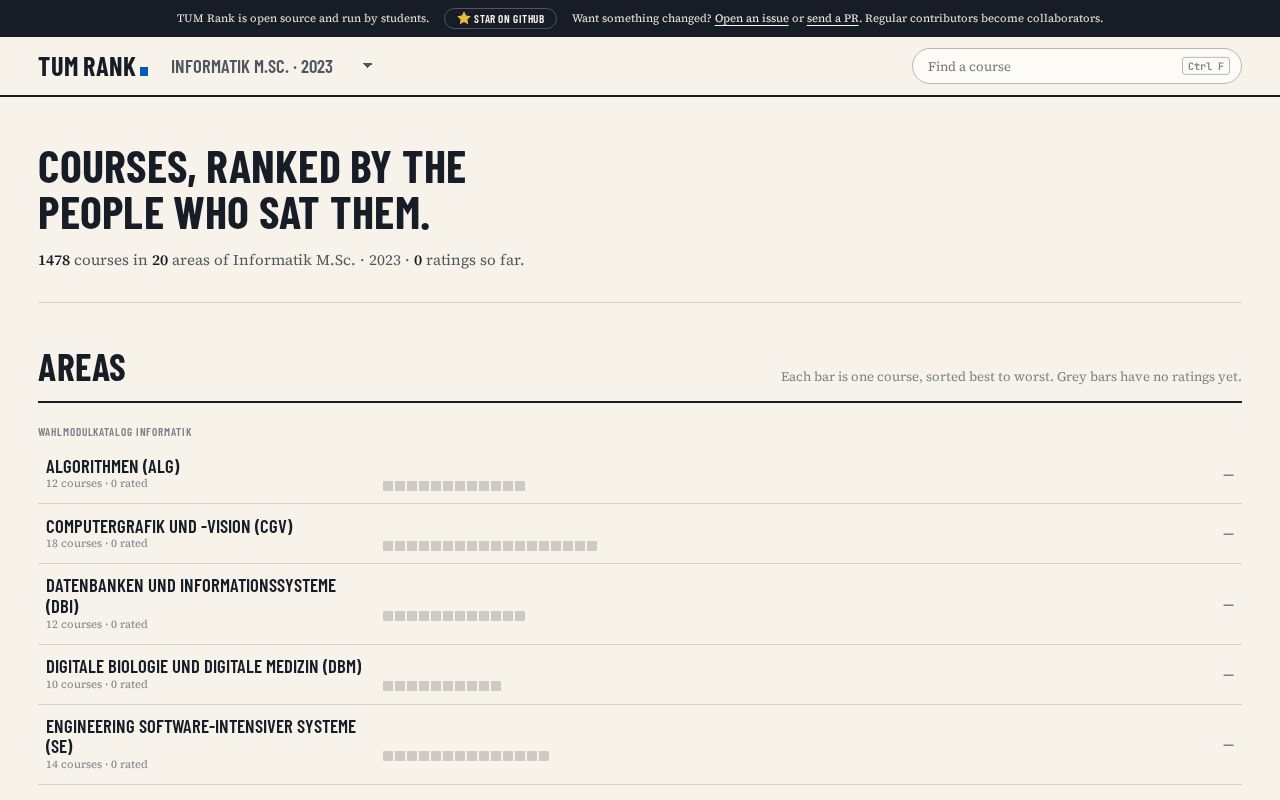Click last course bar in DBM row
Viewport: 1280px width, 800px height.
pyautogui.click(x=496, y=686)
